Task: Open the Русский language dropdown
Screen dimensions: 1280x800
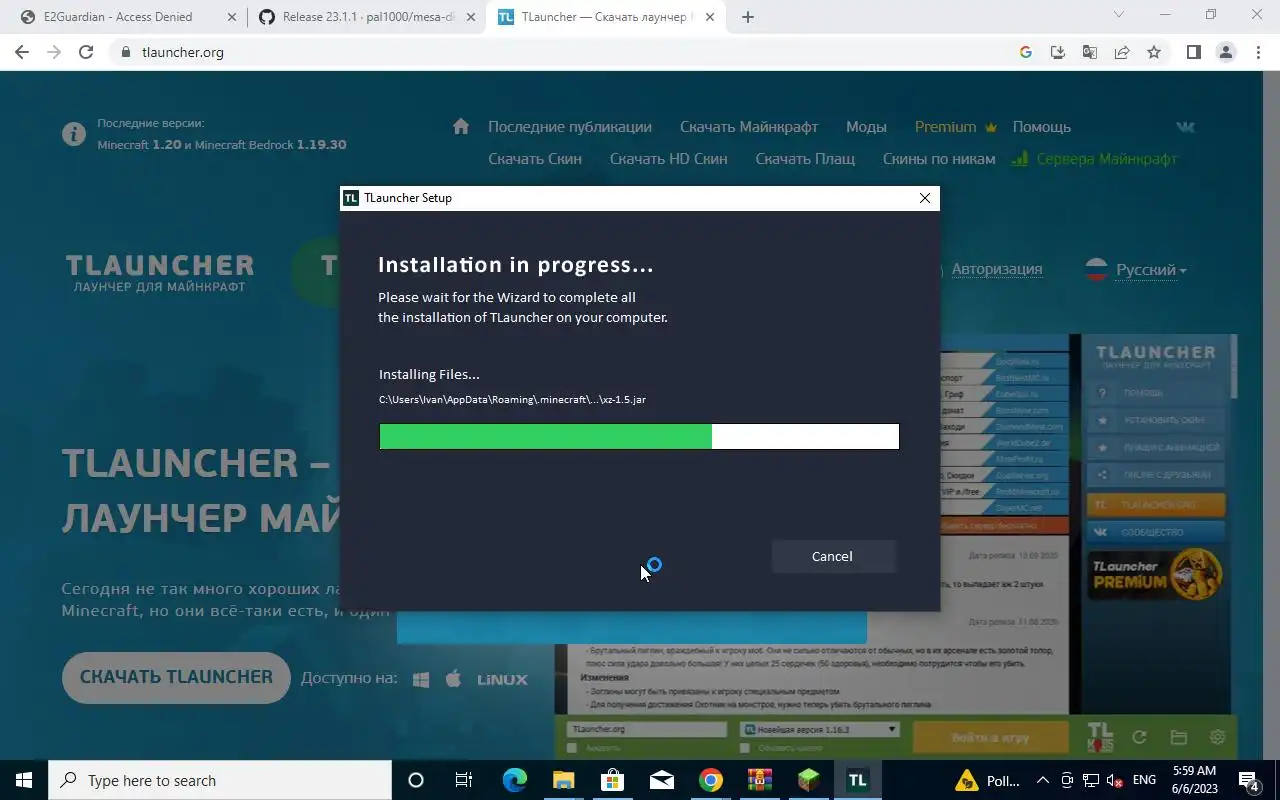Action: [1136, 270]
